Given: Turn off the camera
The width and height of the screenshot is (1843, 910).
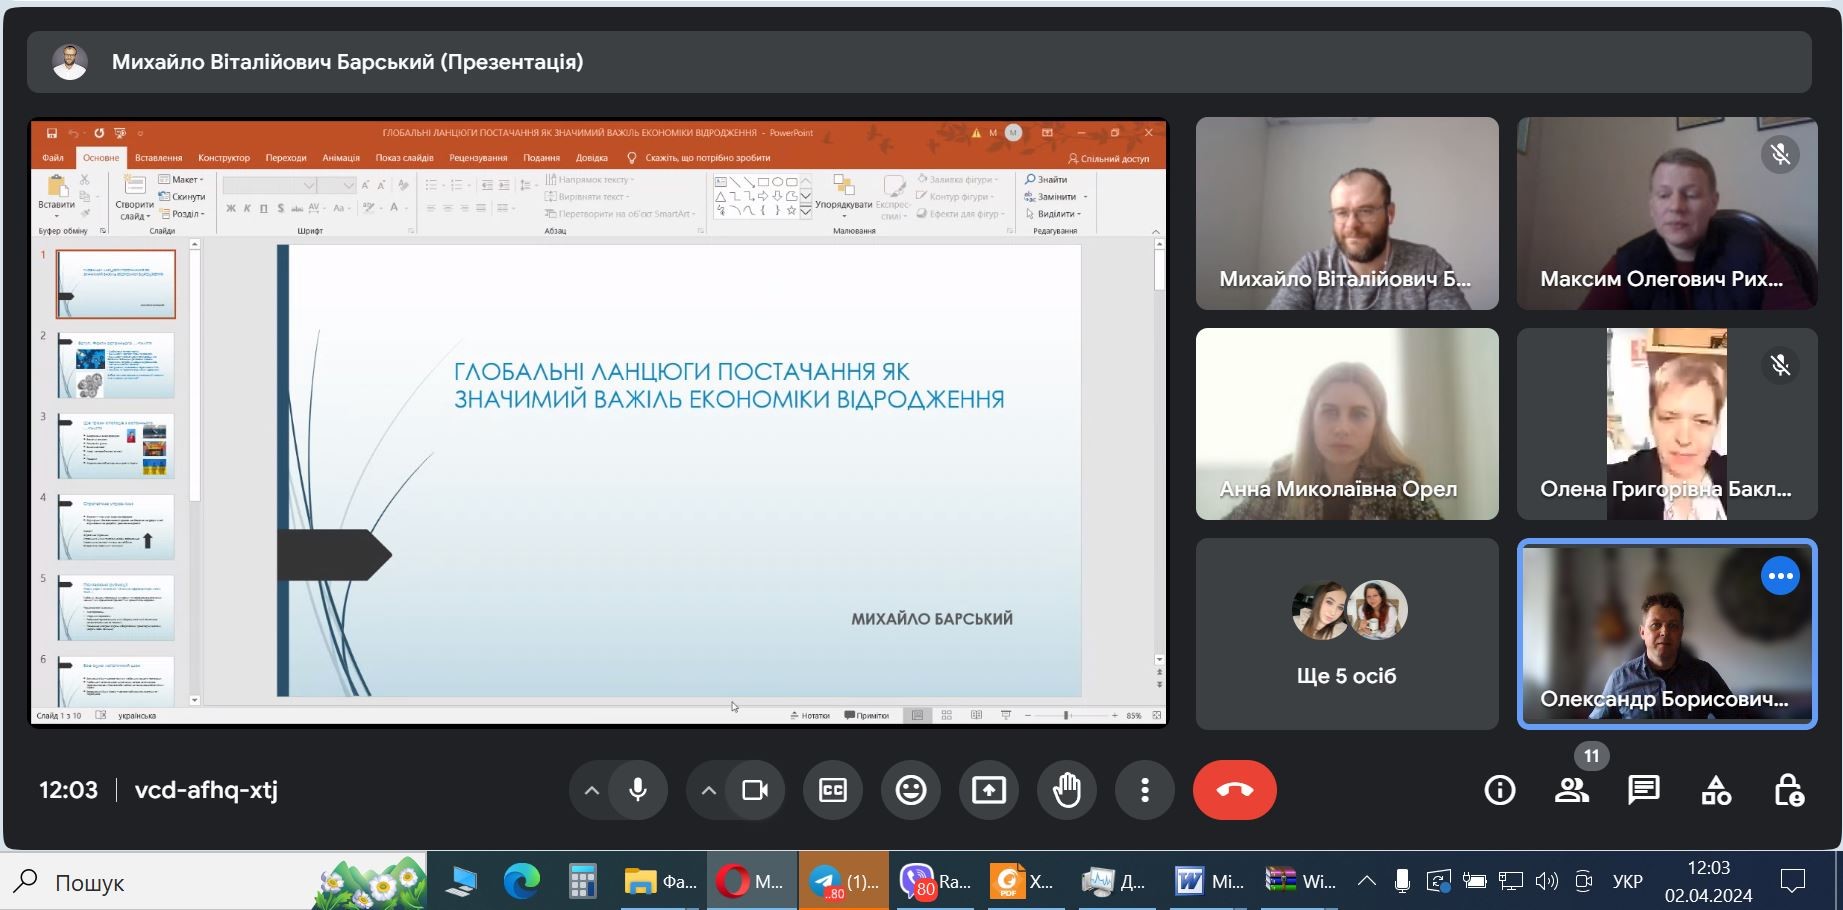Looking at the screenshot, I should pos(755,790).
